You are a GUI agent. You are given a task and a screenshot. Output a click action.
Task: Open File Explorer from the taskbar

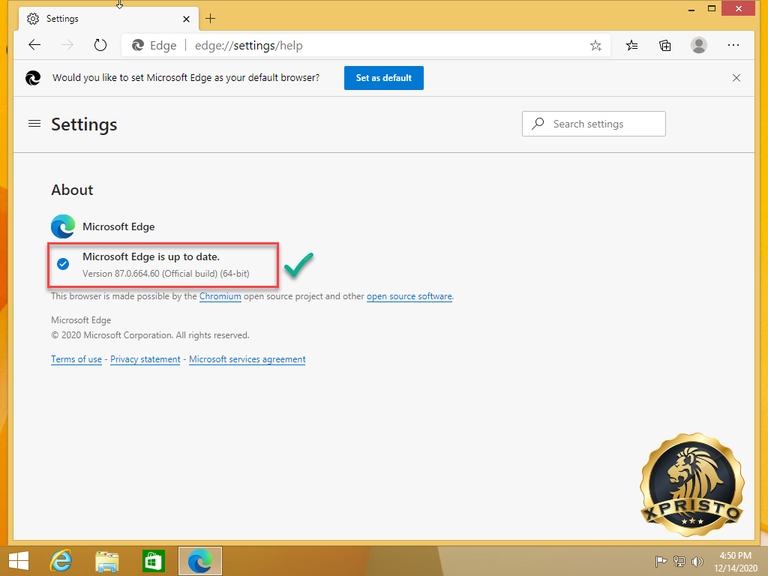(x=107, y=562)
